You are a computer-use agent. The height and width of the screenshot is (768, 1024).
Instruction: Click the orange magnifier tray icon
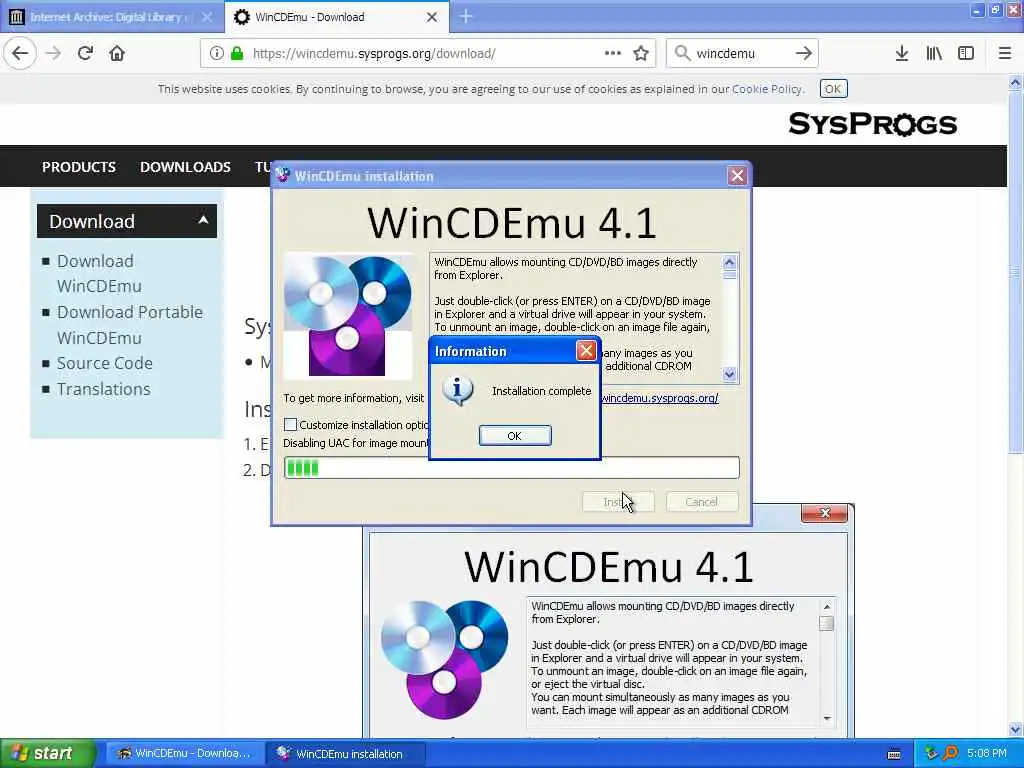950,754
